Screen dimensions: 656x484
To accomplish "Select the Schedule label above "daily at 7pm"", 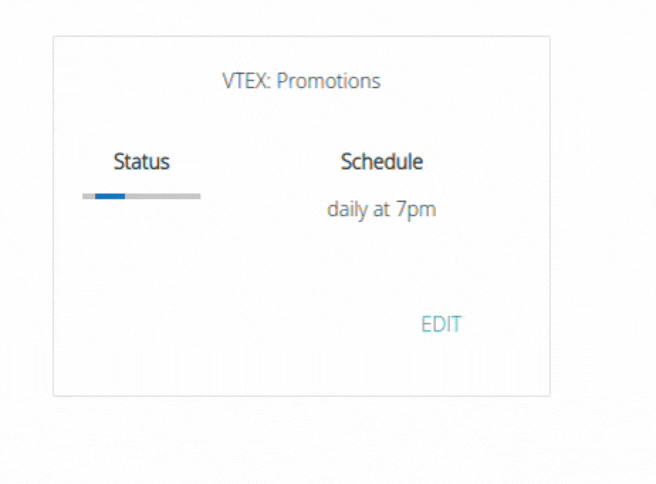I will [x=381, y=161].
